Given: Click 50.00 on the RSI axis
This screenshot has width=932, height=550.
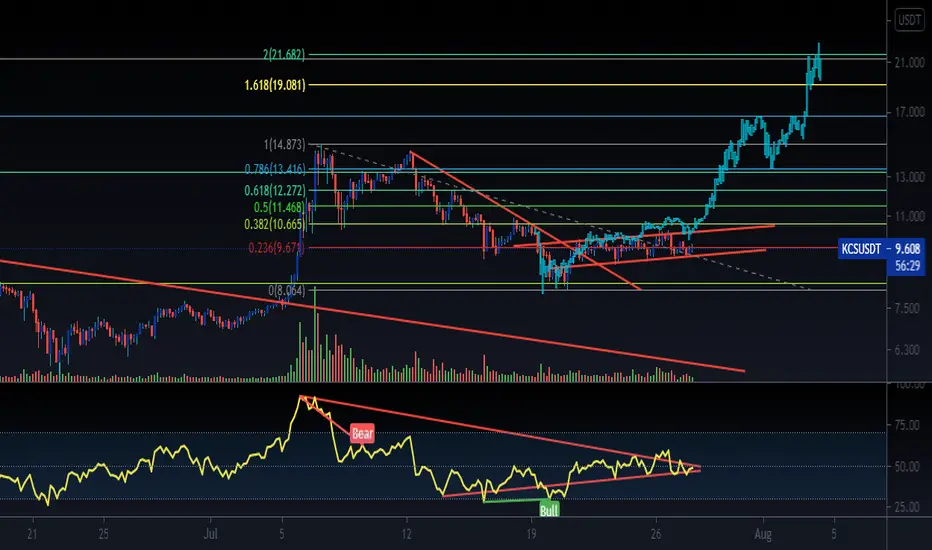Looking at the screenshot, I should pyautogui.click(x=909, y=467).
